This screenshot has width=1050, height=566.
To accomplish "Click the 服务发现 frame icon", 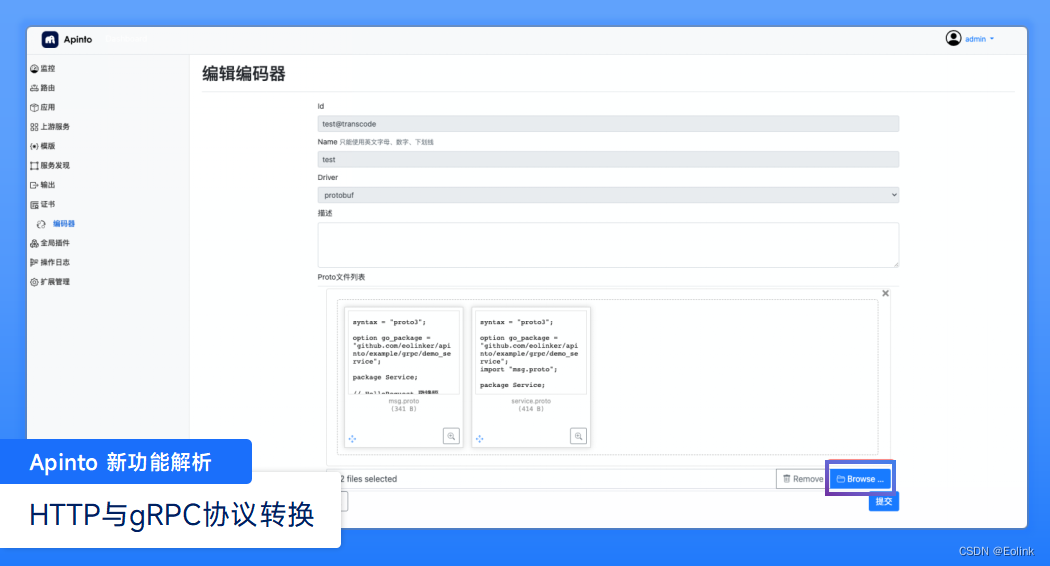I will click(34, 166).
